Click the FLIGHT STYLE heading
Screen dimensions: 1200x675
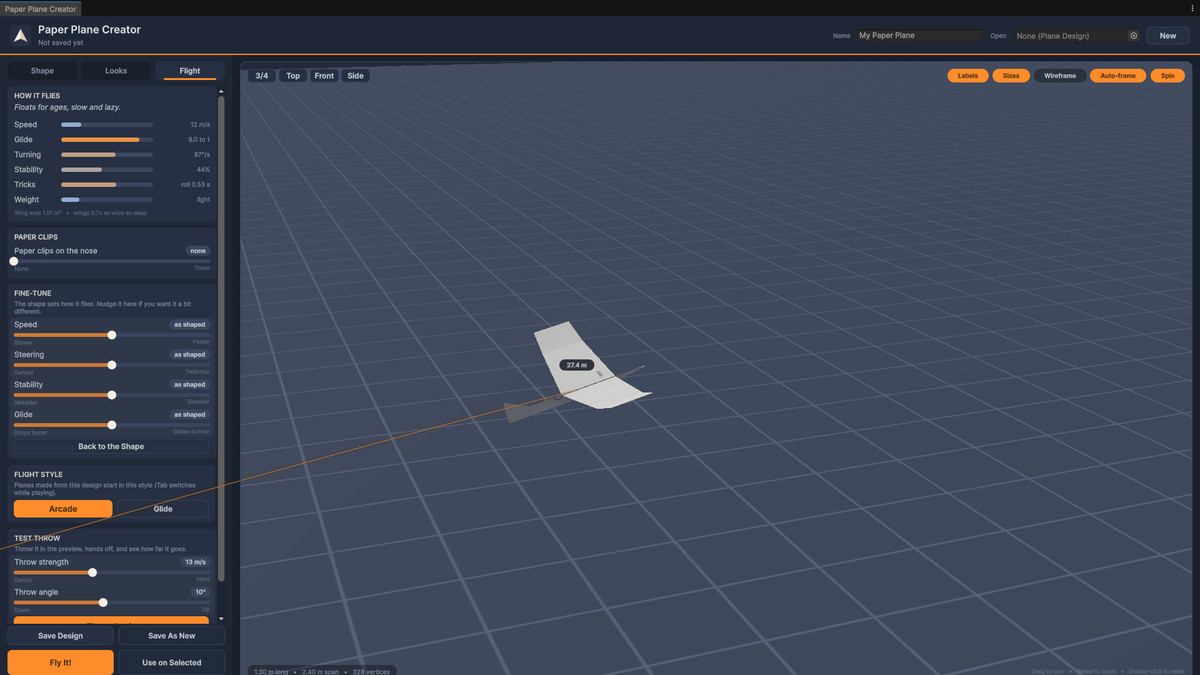[38, 475]
